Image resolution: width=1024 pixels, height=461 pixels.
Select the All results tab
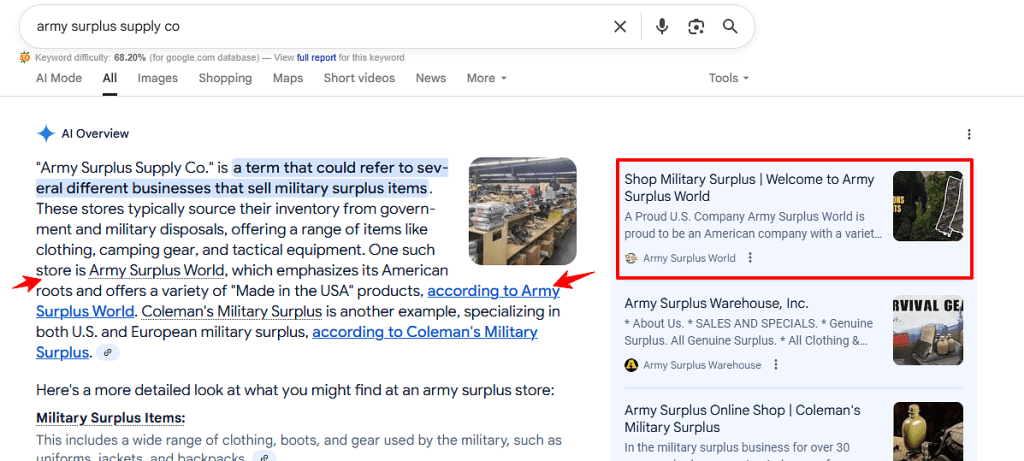[110, 78]
